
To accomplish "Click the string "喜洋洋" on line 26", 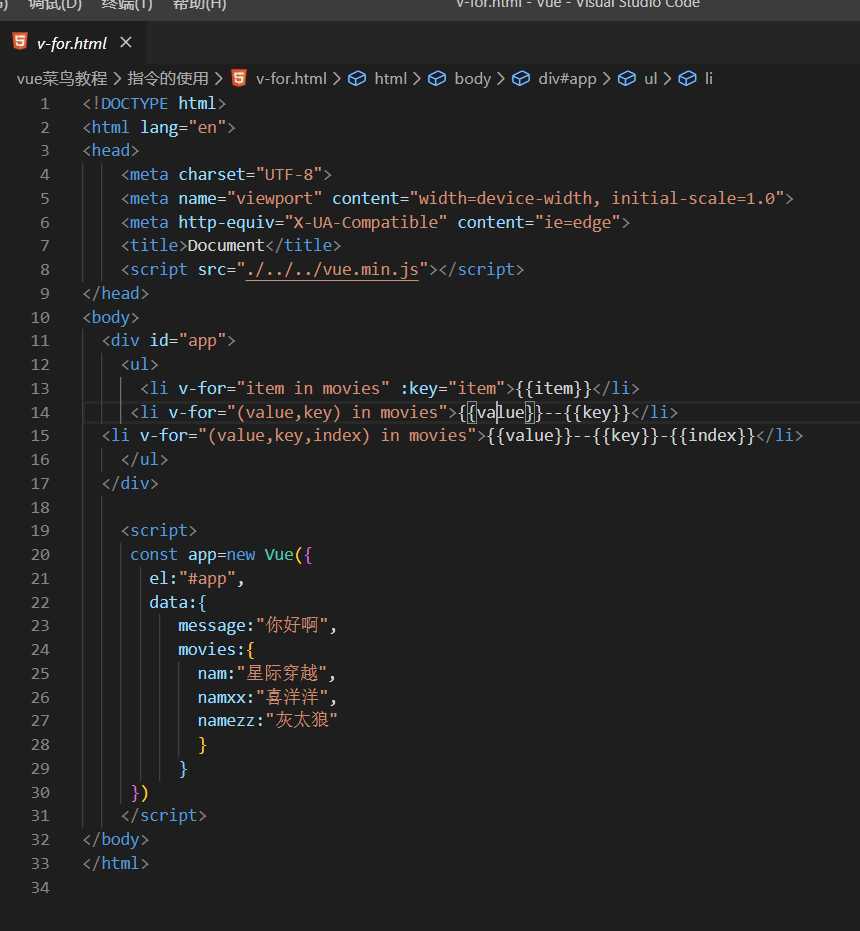I will (292, 696).
